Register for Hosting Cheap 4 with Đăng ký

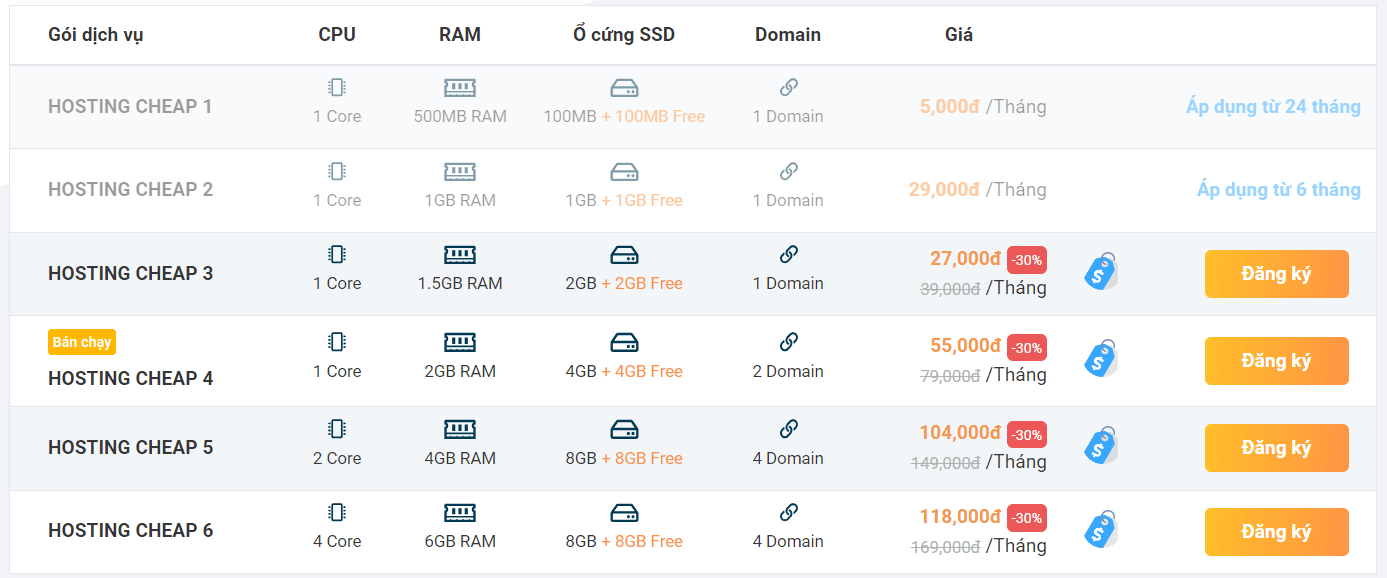1276,361
